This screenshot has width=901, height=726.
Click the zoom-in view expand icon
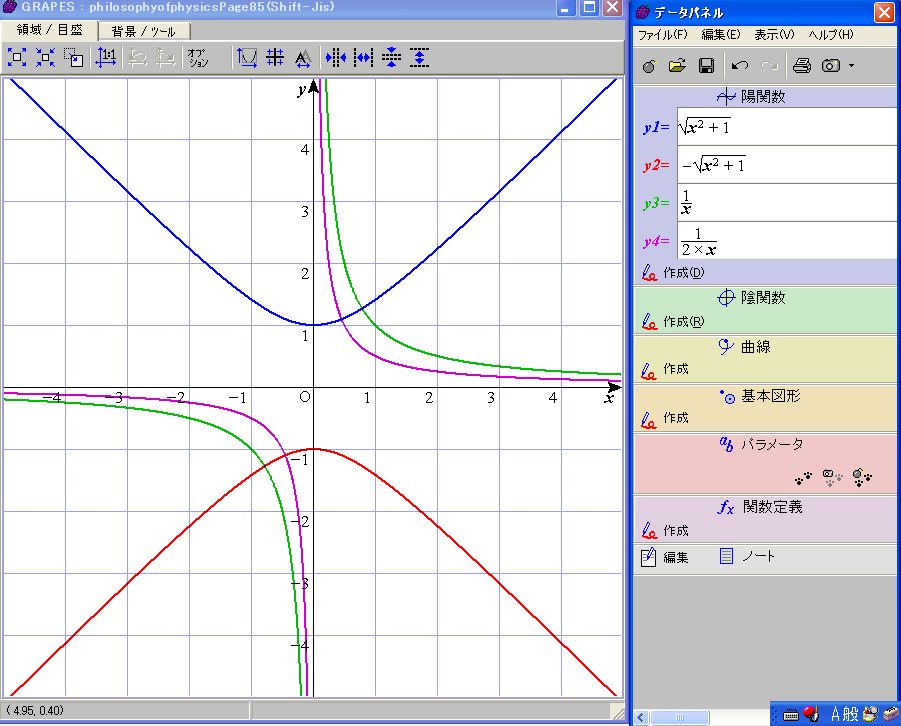17,58
